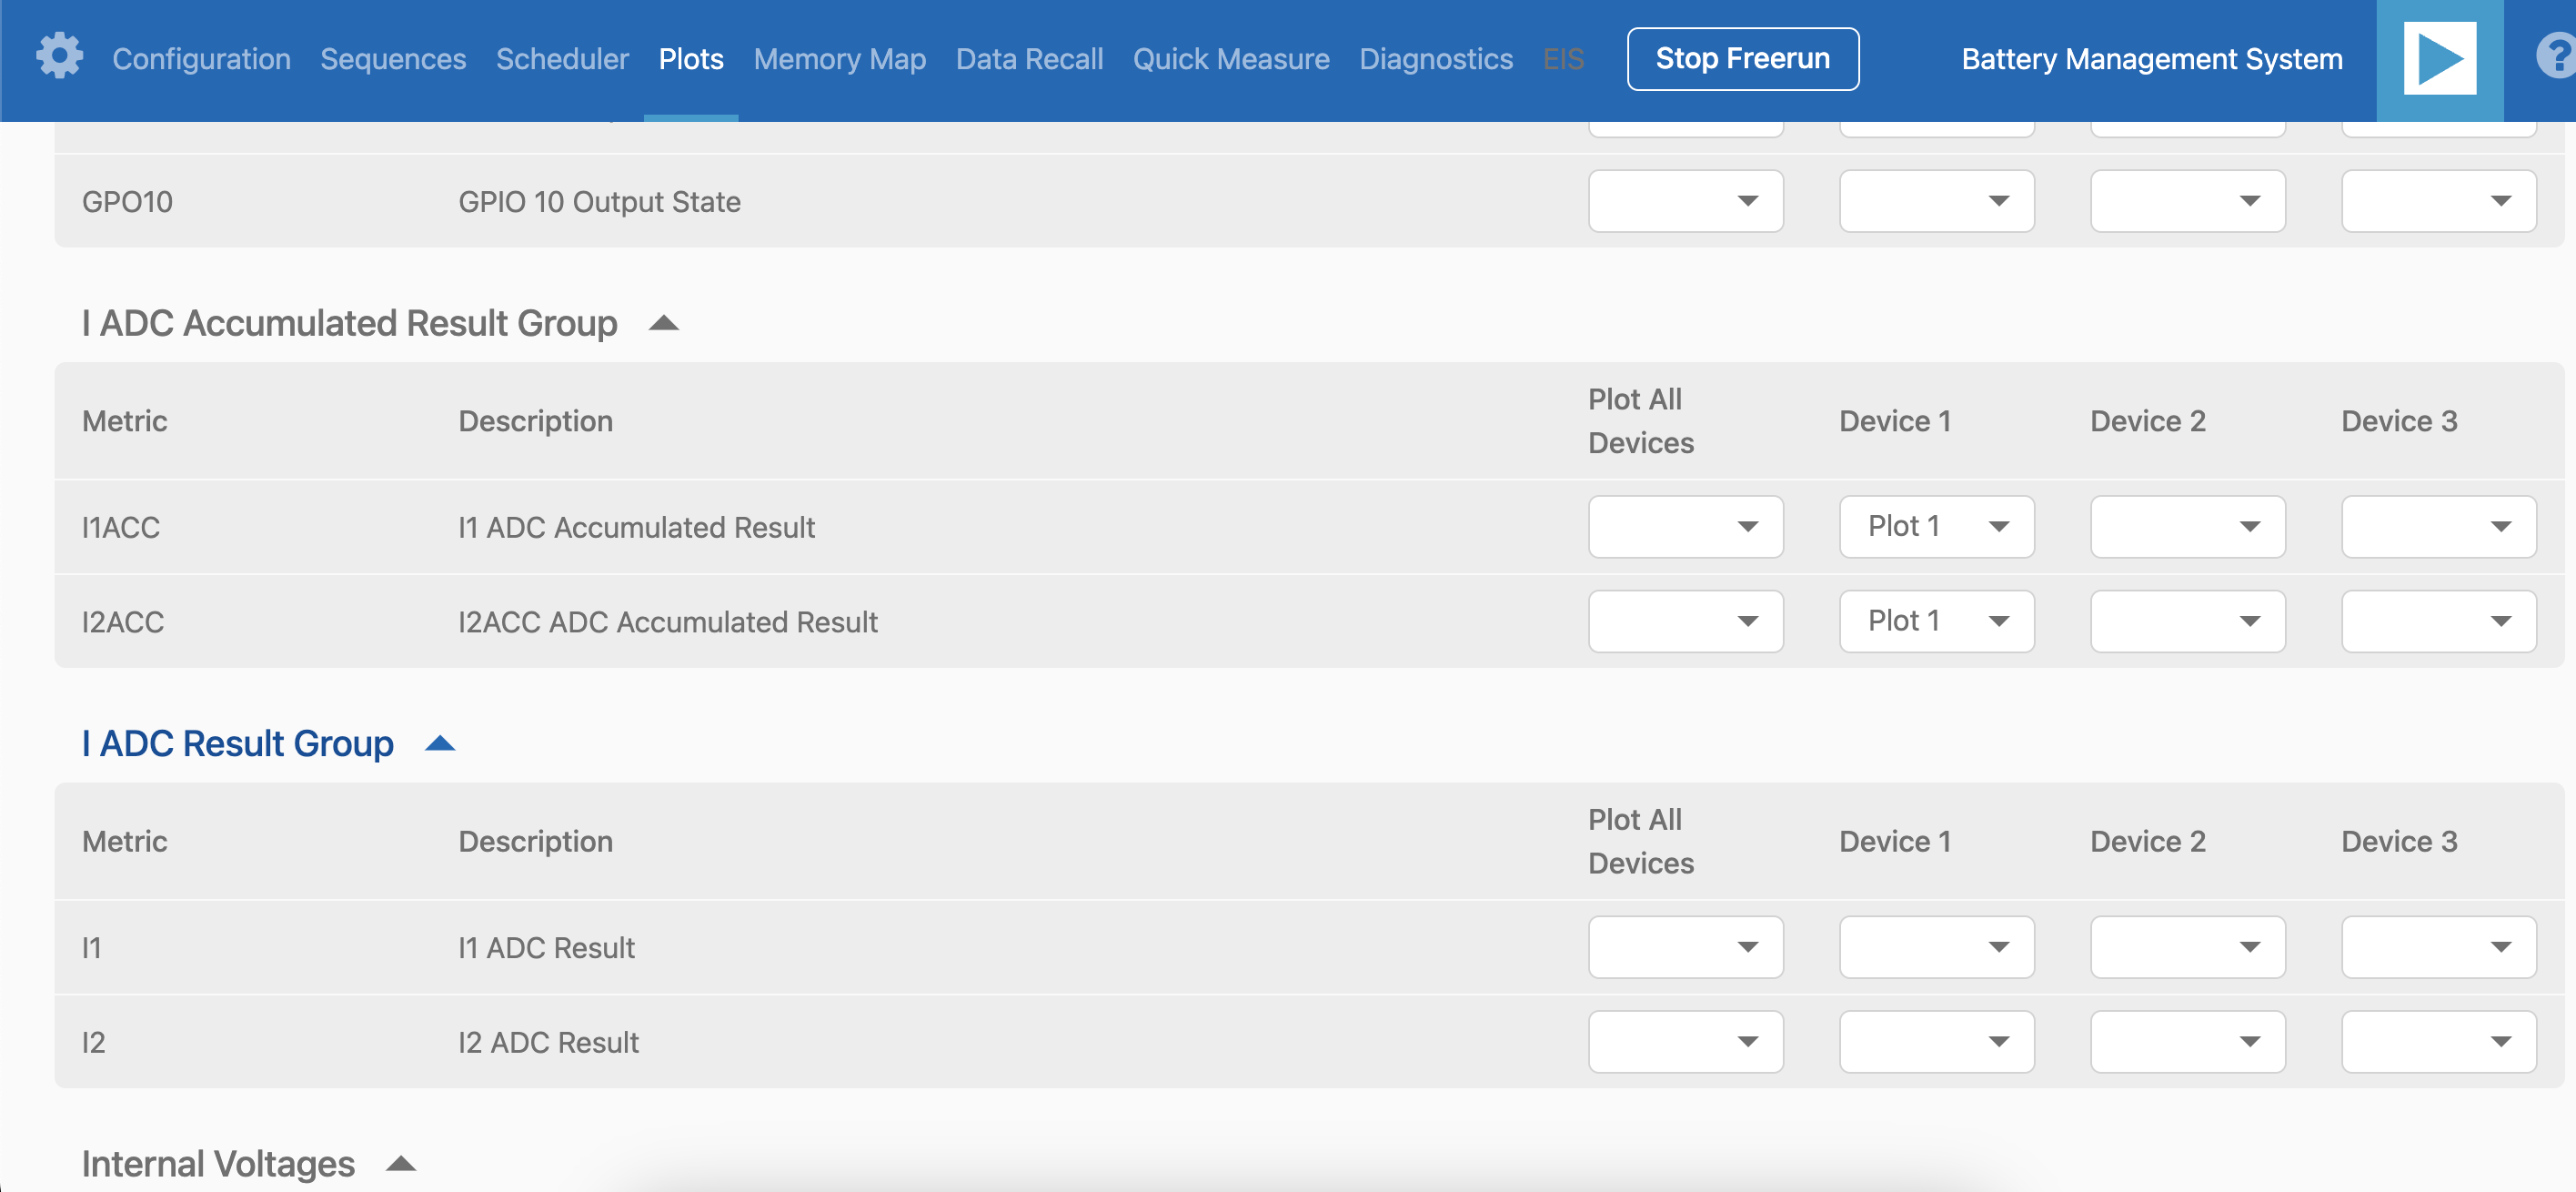
Task: Open the Device 1 dropdown for I1ACC
Action: pos(1936,526)
